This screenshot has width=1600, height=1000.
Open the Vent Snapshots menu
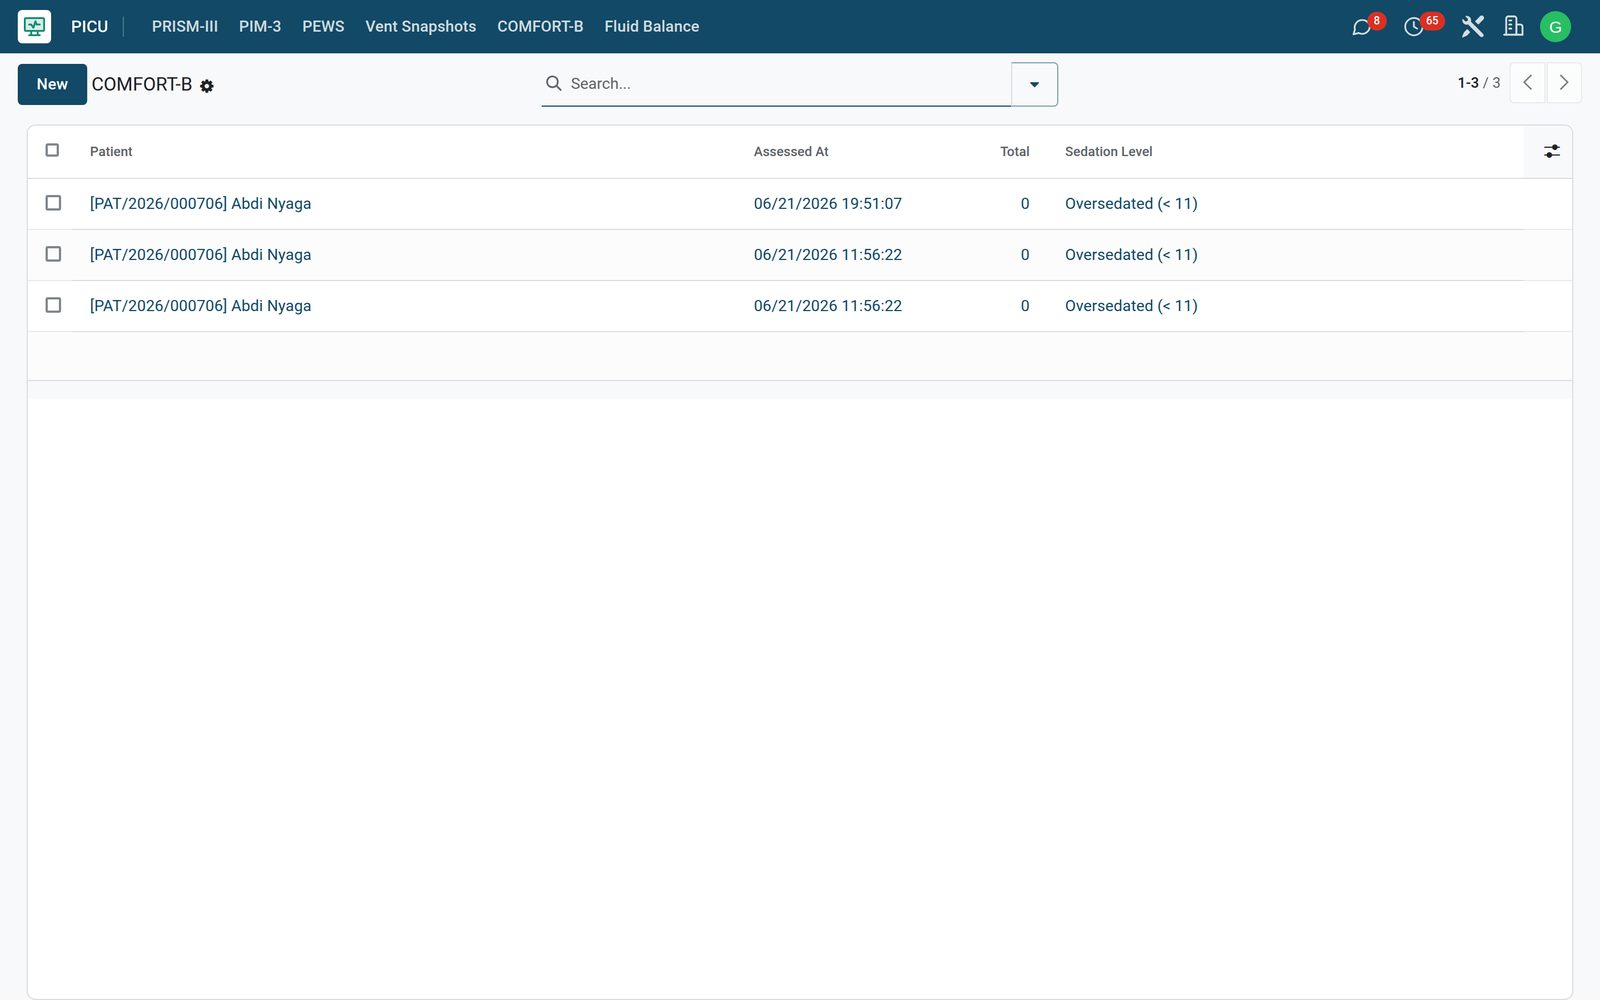coord(421,27)
